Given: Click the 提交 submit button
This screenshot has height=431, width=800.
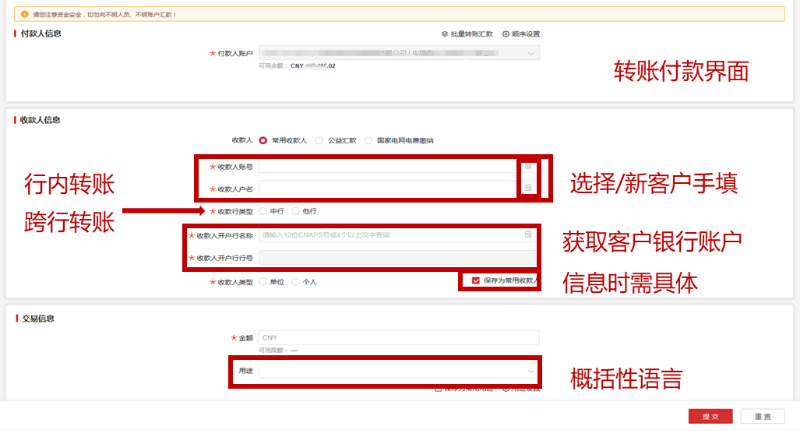Looking at the screenshot, I should 710,416.
